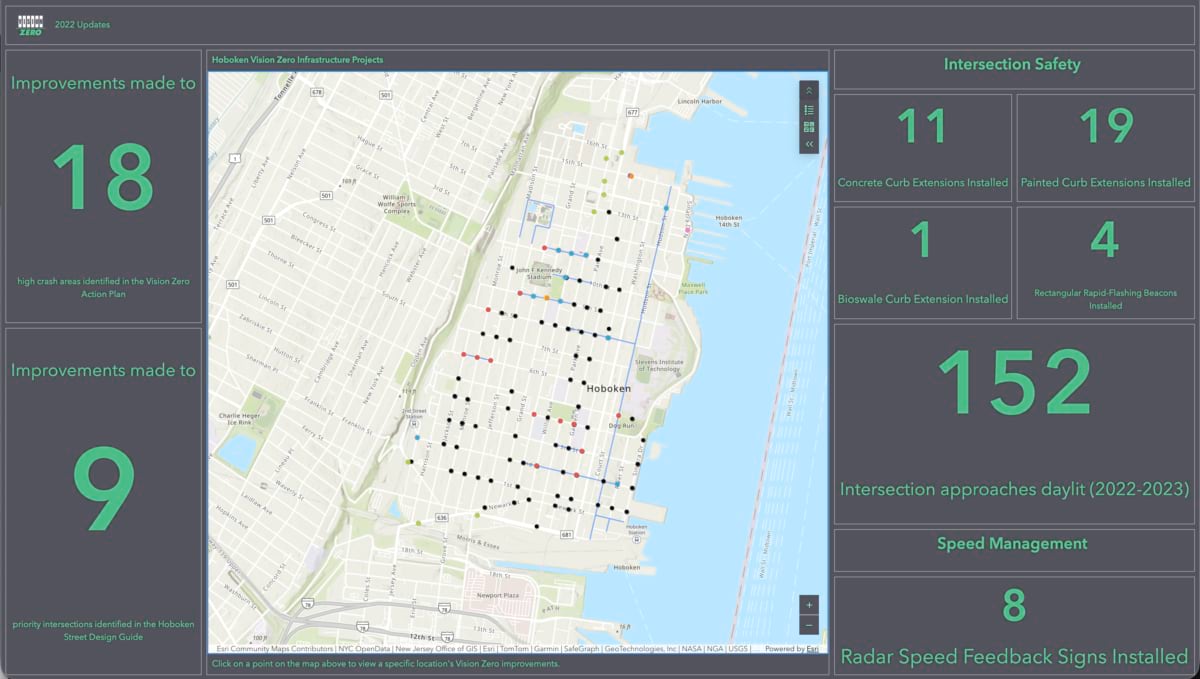Click 'Esri Community Maps Contributors' attribution
Viewport: 1200px width, 679px height.
[275, 649]
